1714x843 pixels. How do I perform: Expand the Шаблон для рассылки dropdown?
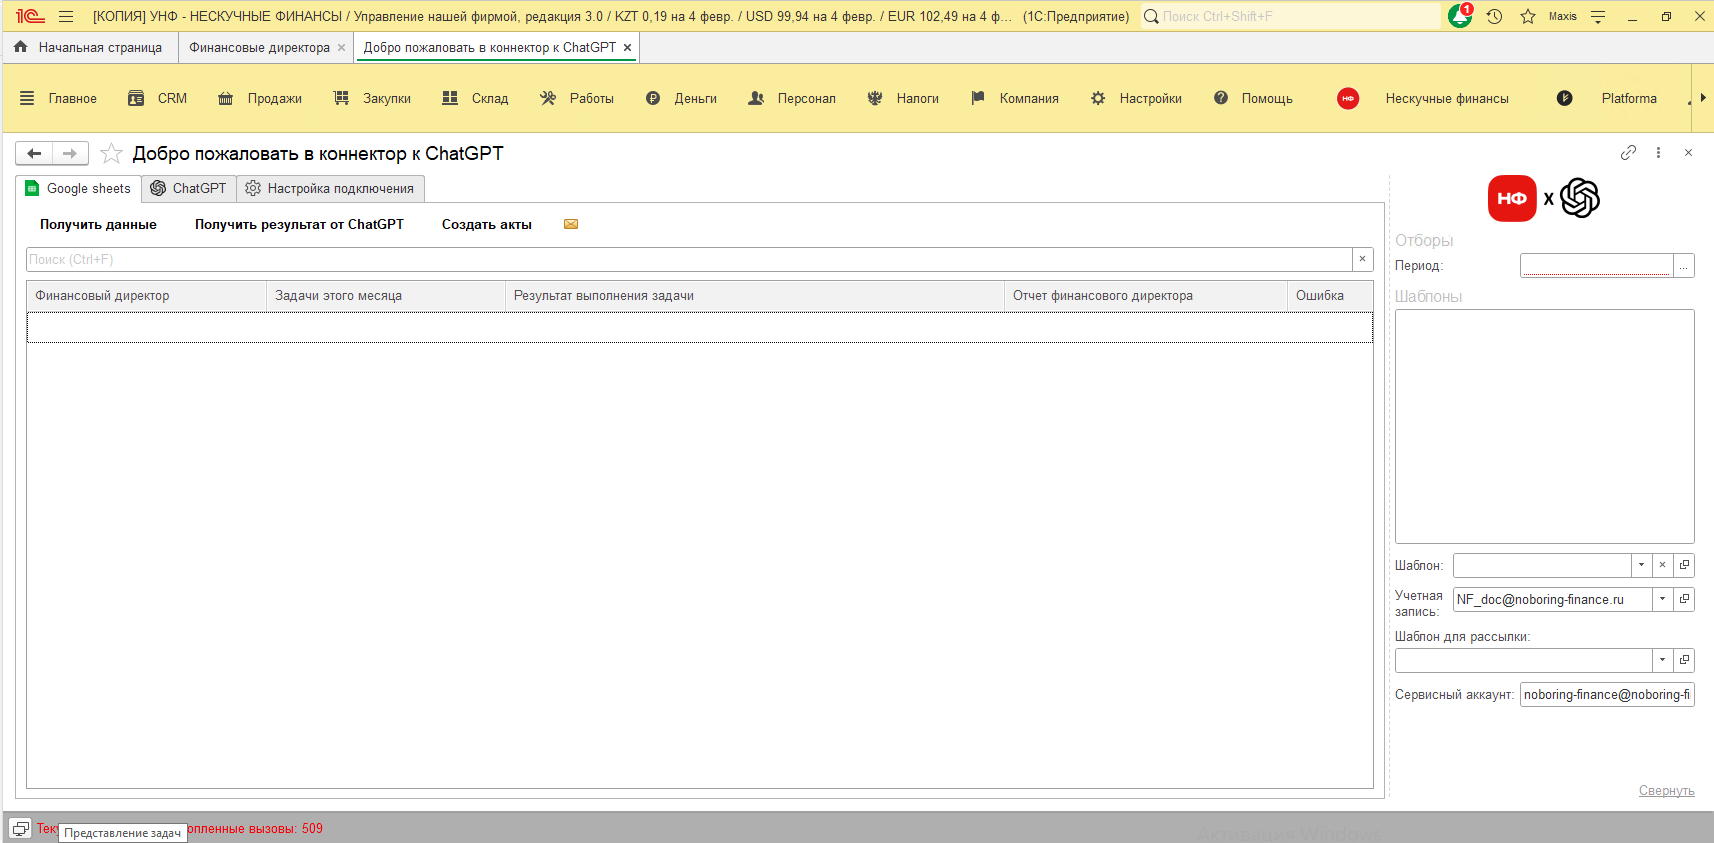[1662, 660]
